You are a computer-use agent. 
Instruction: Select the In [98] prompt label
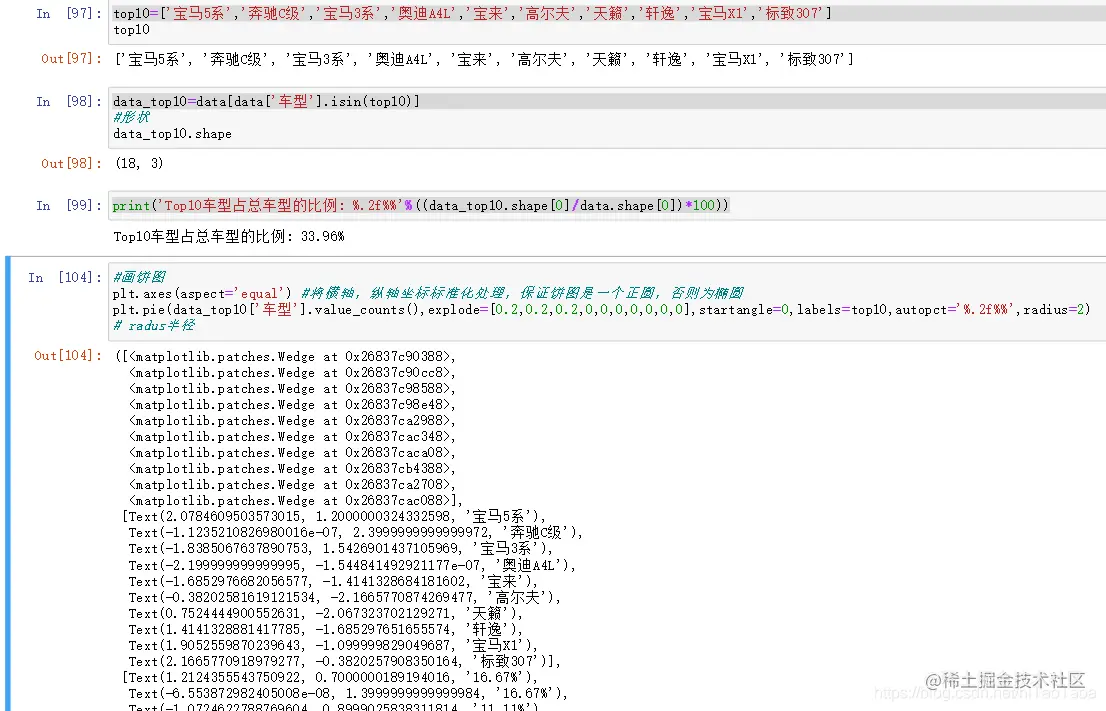tap(68, 102)
